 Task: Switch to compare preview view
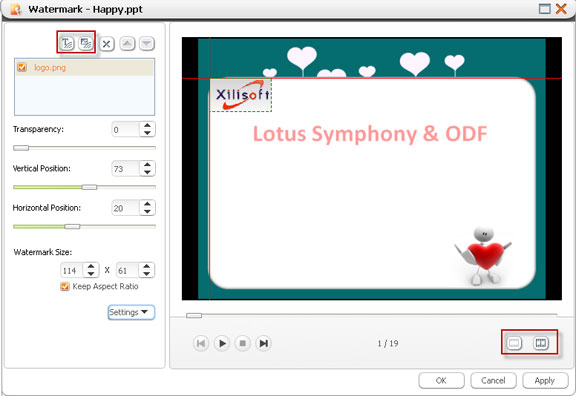tap(541, 343)
